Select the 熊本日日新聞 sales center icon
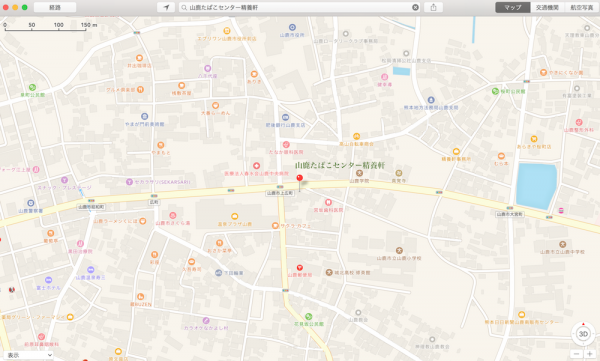 (522, 315)
